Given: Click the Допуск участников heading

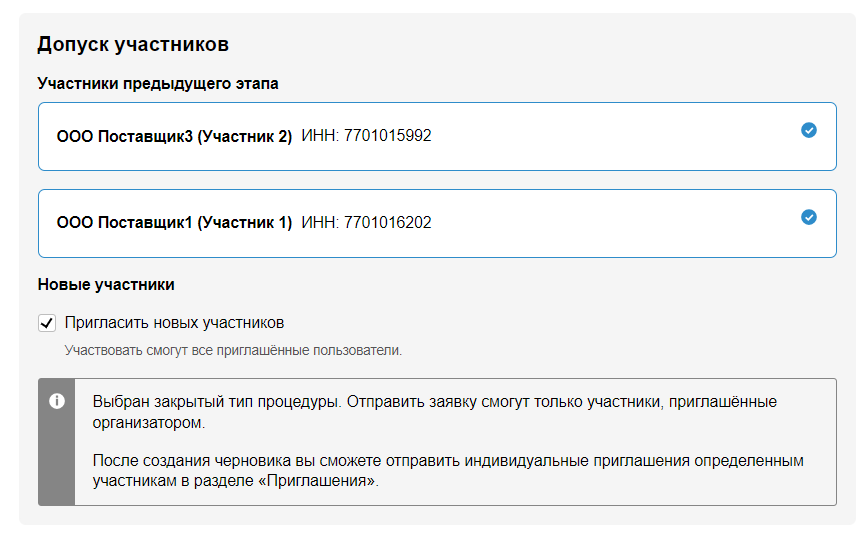Looking at the screenshot, I should click(133, 44).
